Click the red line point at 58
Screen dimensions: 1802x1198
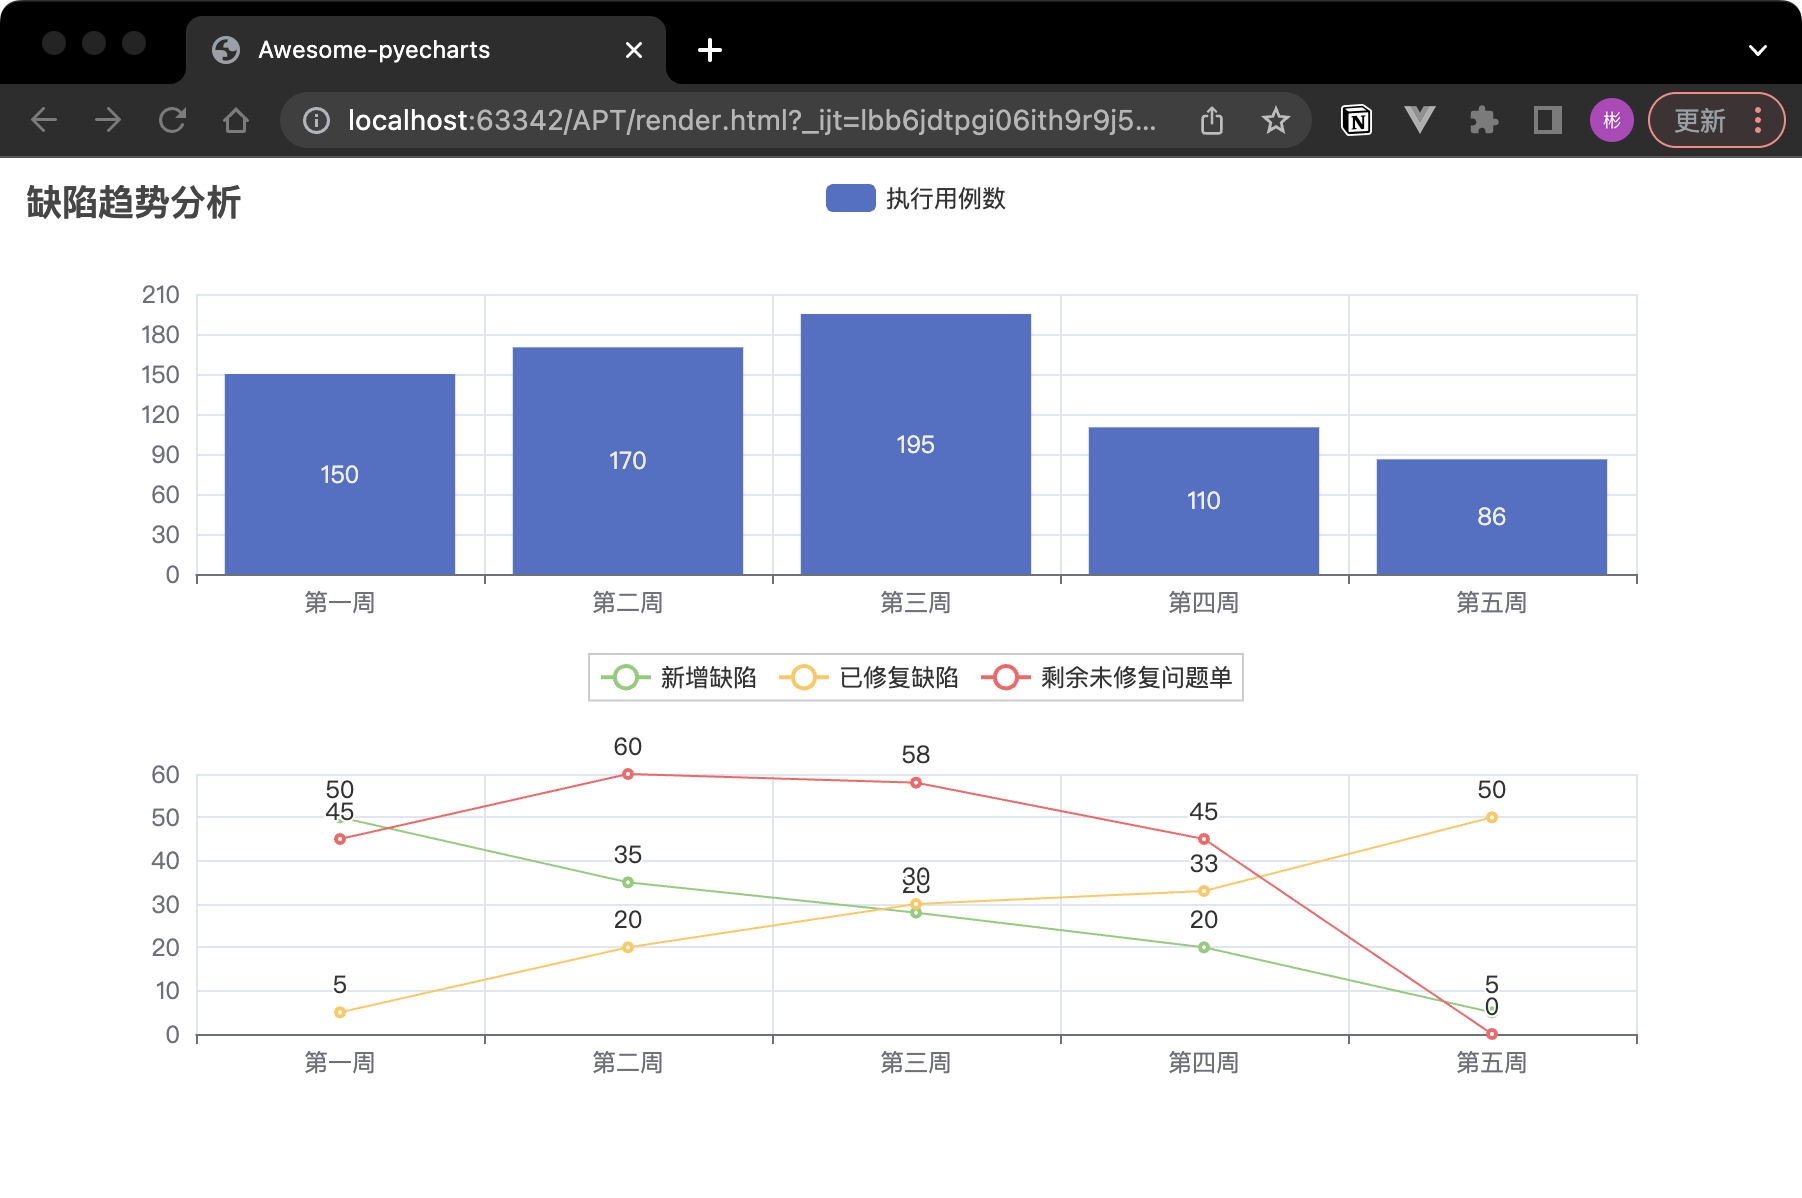pyautogui.click(x=916, y=783)
